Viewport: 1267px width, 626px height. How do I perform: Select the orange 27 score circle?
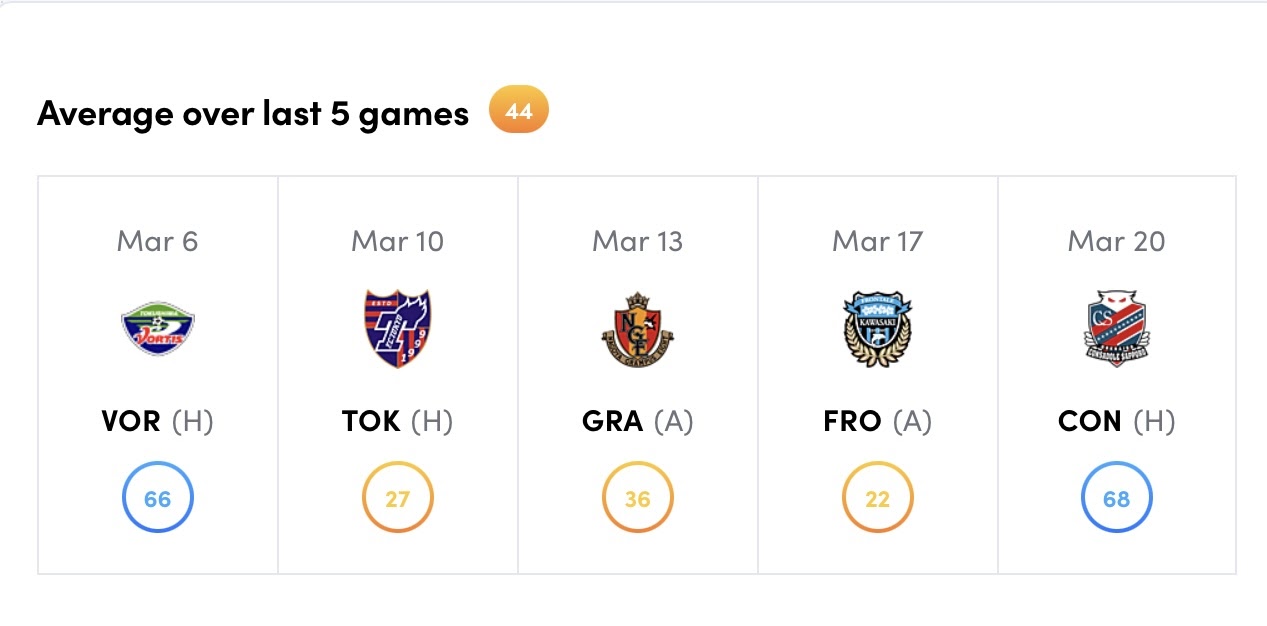coord(397,497)
